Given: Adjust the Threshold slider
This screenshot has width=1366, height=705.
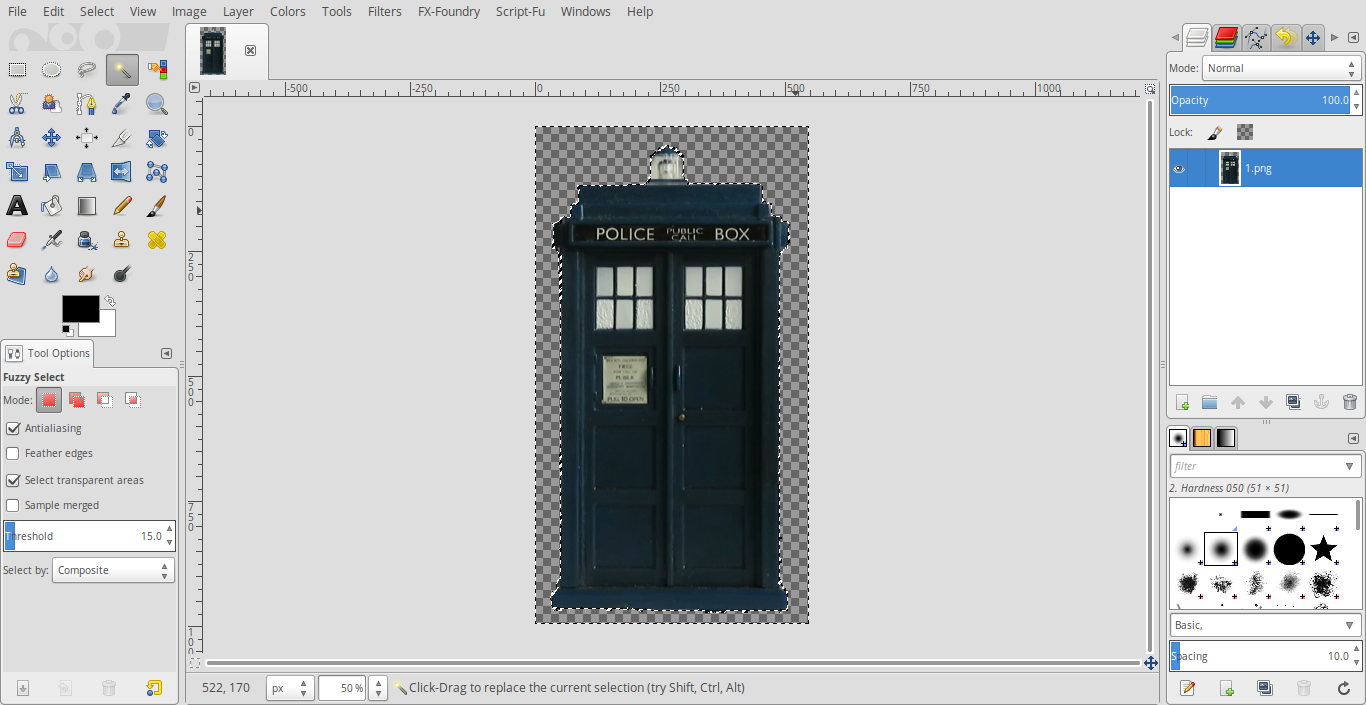Looking at the screenshot, I should 89,536.
